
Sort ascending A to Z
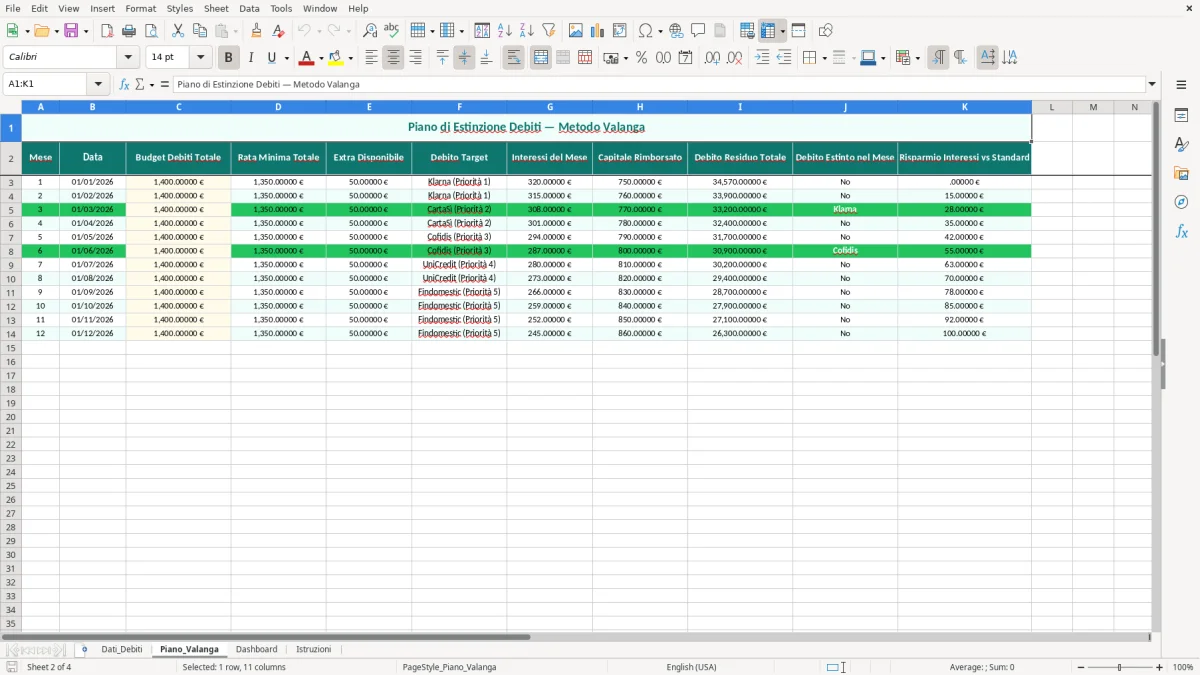(x=505, y=31)
